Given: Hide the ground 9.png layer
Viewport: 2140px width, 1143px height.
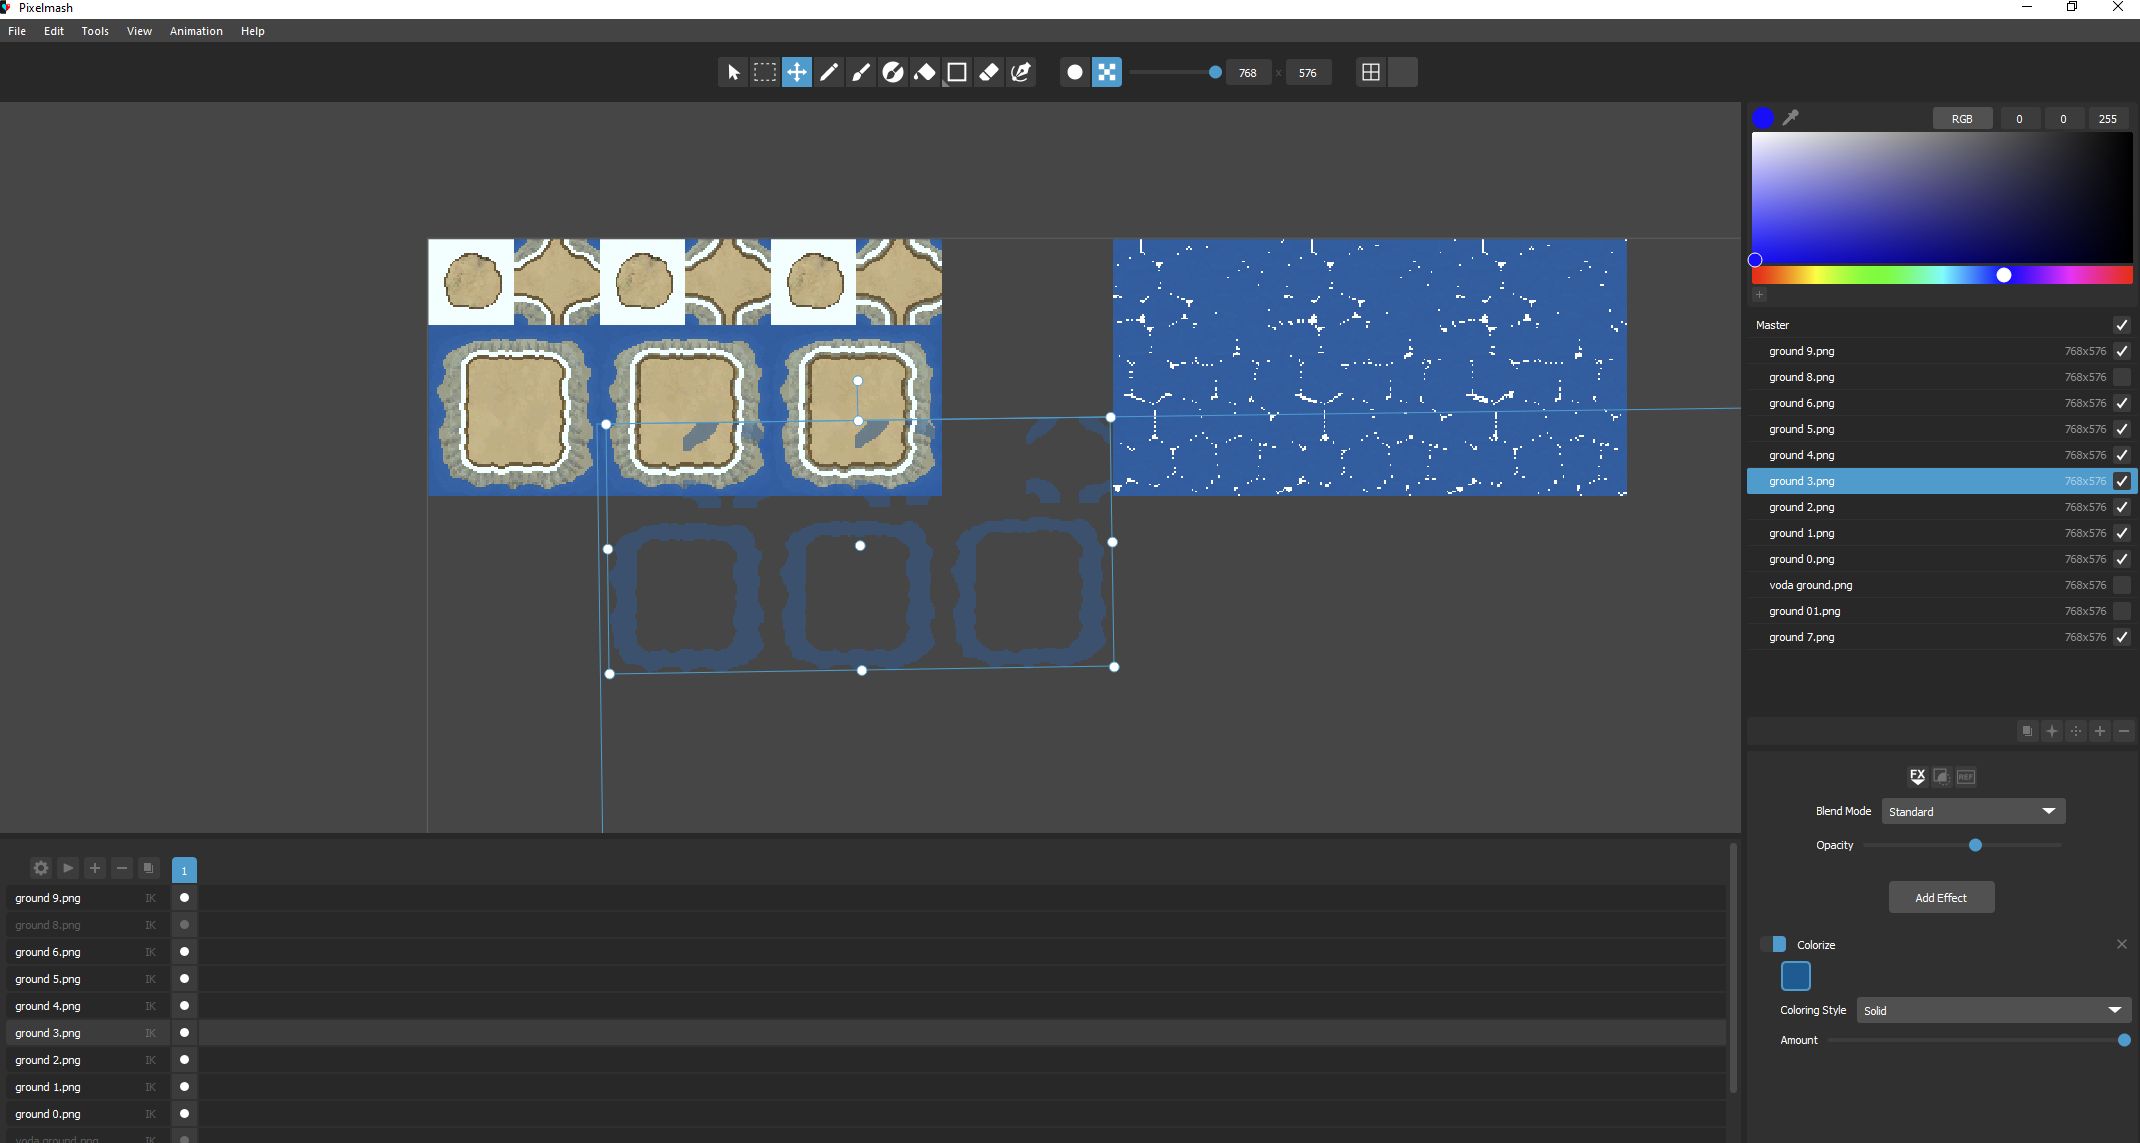Looking at the screenshot, I should (2121, 351).
